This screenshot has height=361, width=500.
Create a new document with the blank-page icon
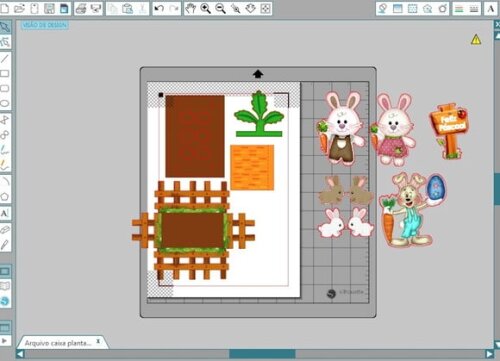[x=4, y=8]
